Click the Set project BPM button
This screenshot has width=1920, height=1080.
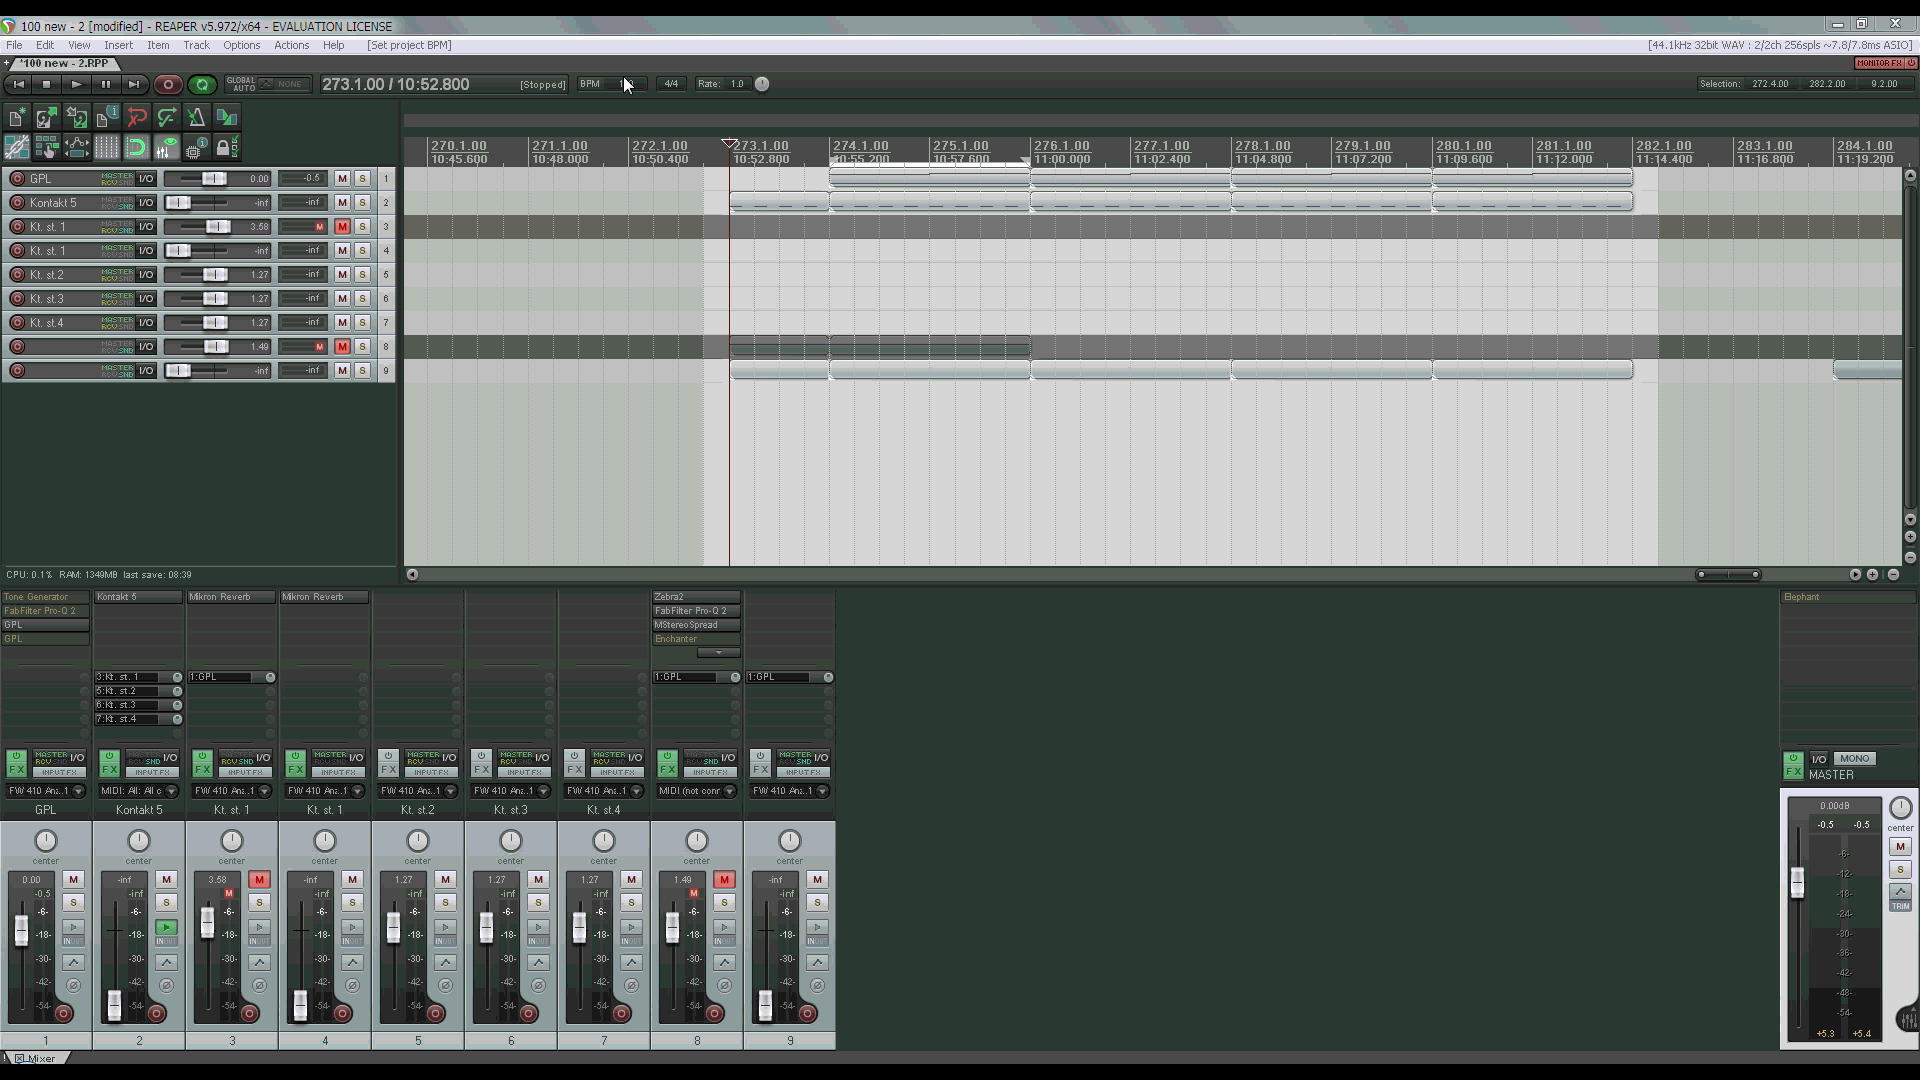pyautogui.click(x=409, y=45)
